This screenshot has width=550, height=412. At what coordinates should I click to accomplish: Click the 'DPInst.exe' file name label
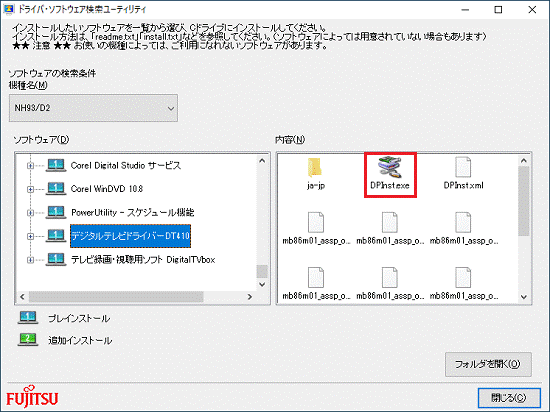pos(390,185)
